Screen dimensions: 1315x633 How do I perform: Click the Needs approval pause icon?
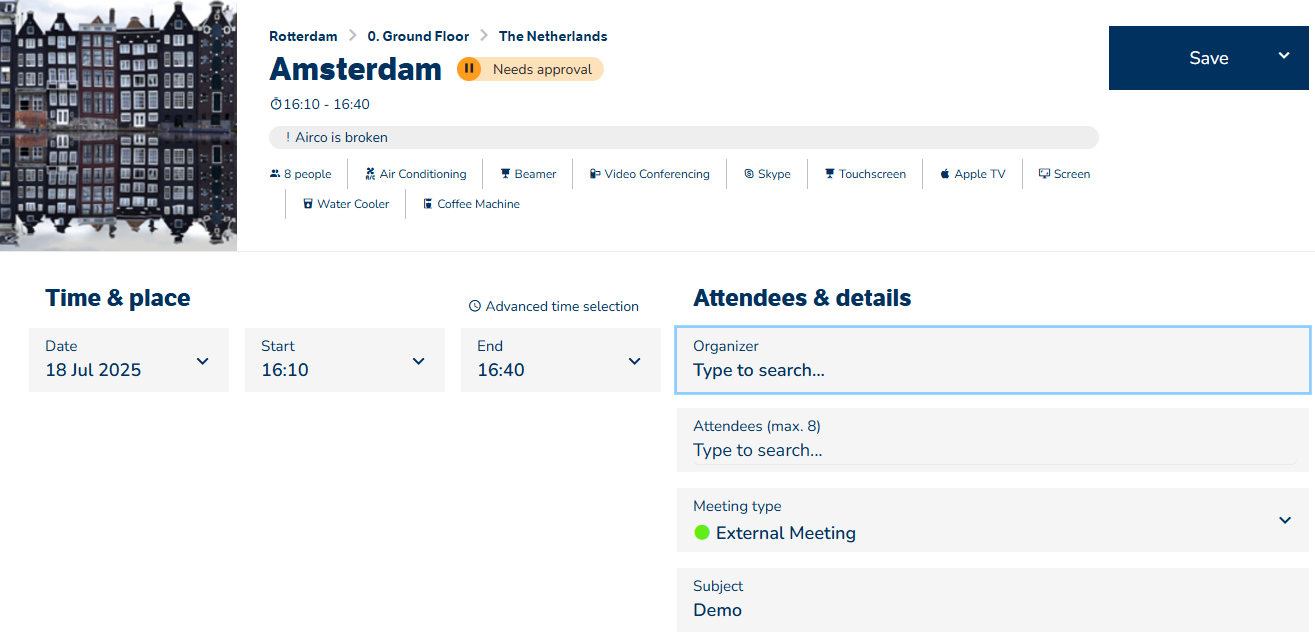[469, 69]
